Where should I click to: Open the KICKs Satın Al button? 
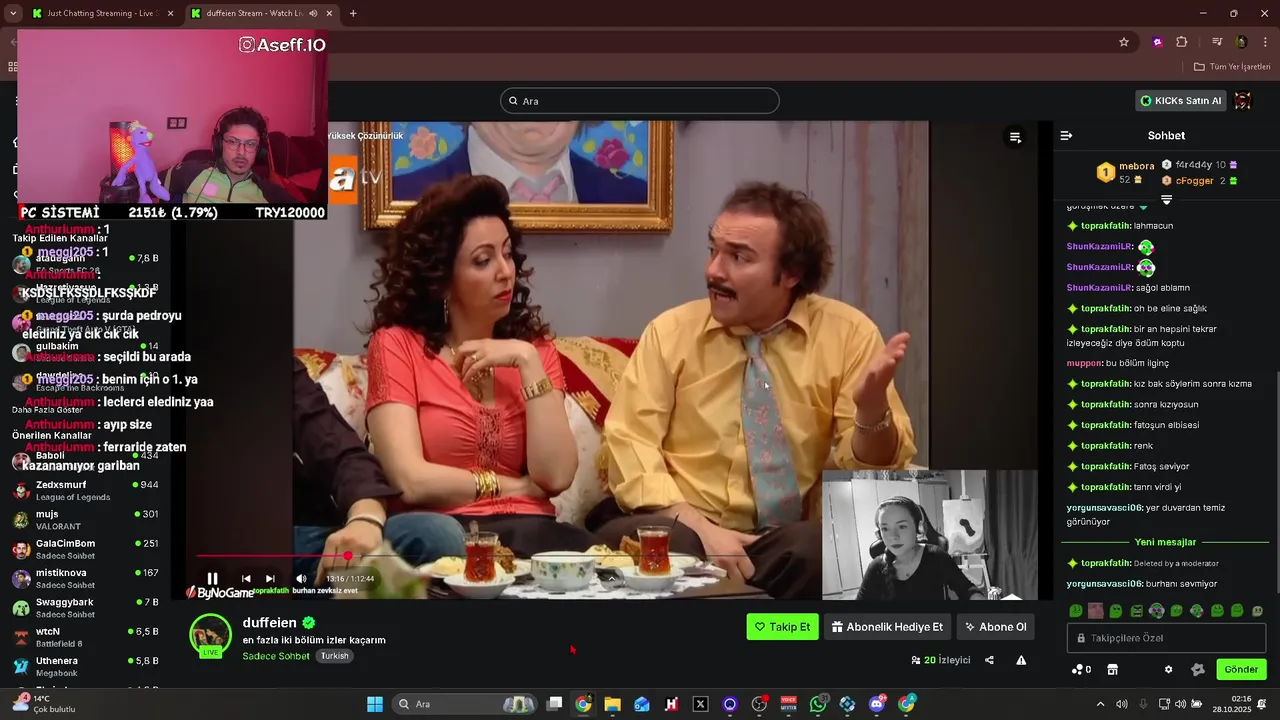point(1181,101)
